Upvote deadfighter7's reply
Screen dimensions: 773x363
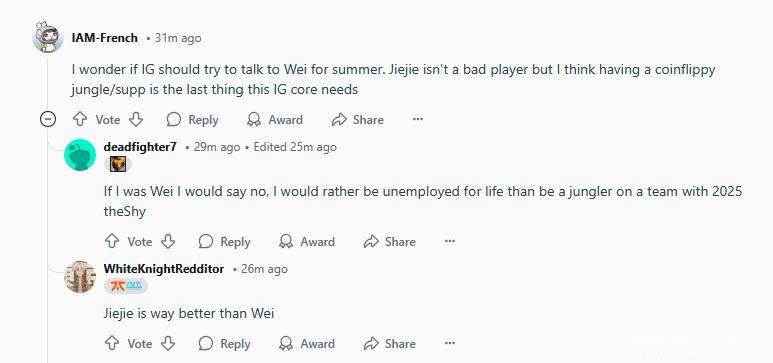tap(112, 241)
